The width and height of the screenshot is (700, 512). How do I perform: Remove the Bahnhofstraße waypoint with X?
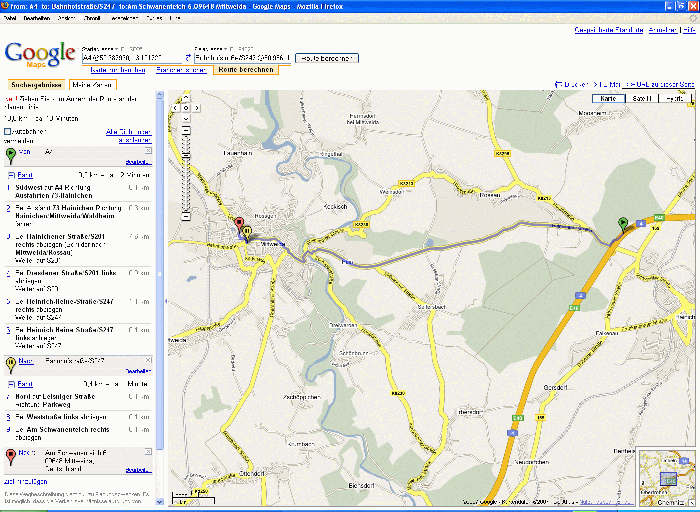148,360
